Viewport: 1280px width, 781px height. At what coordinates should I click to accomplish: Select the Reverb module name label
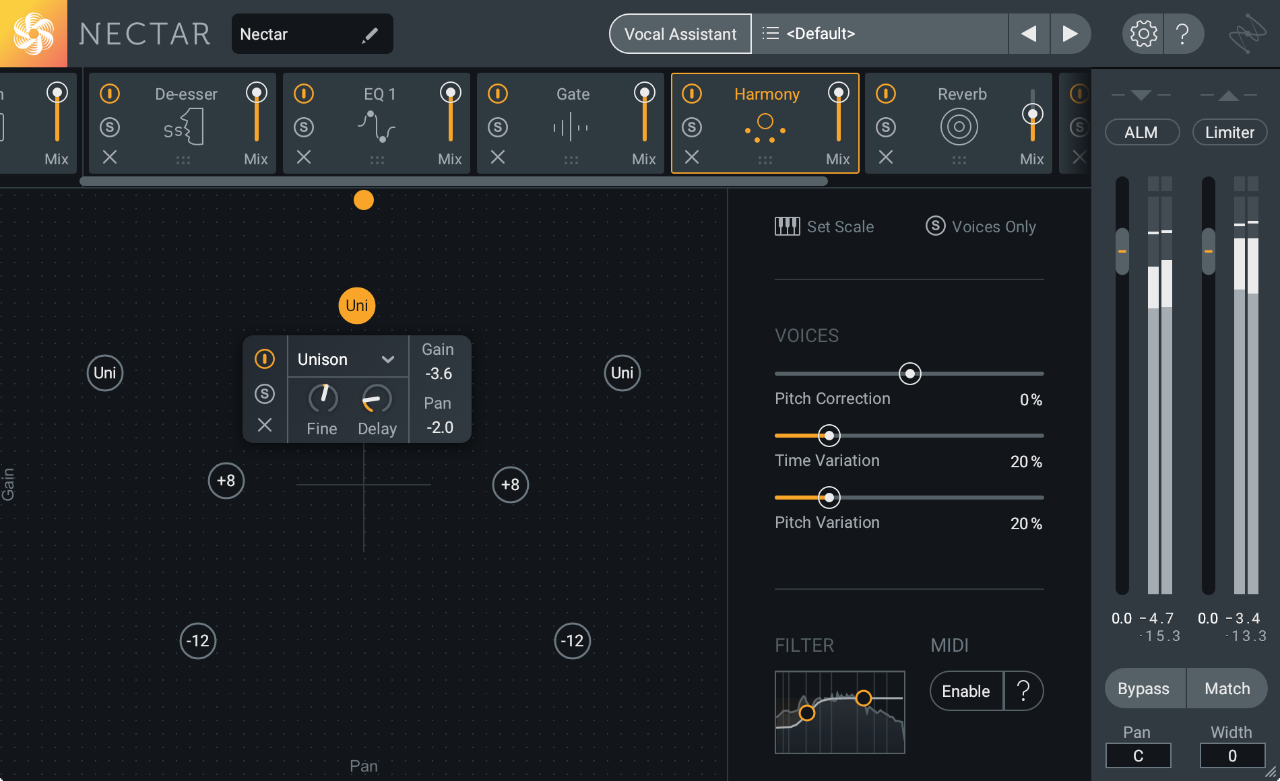coord(962,94)
